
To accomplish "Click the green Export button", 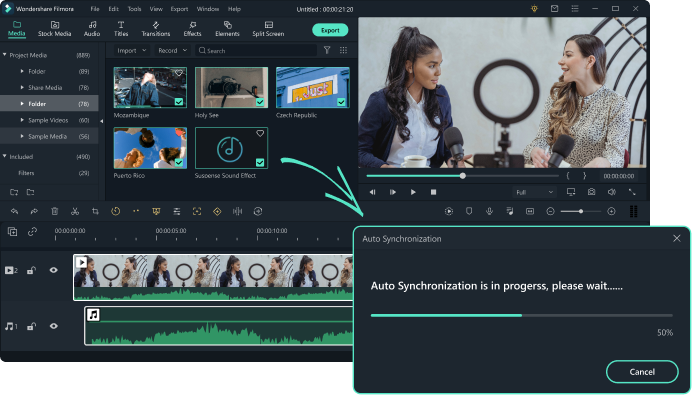I will click(330, 30).
